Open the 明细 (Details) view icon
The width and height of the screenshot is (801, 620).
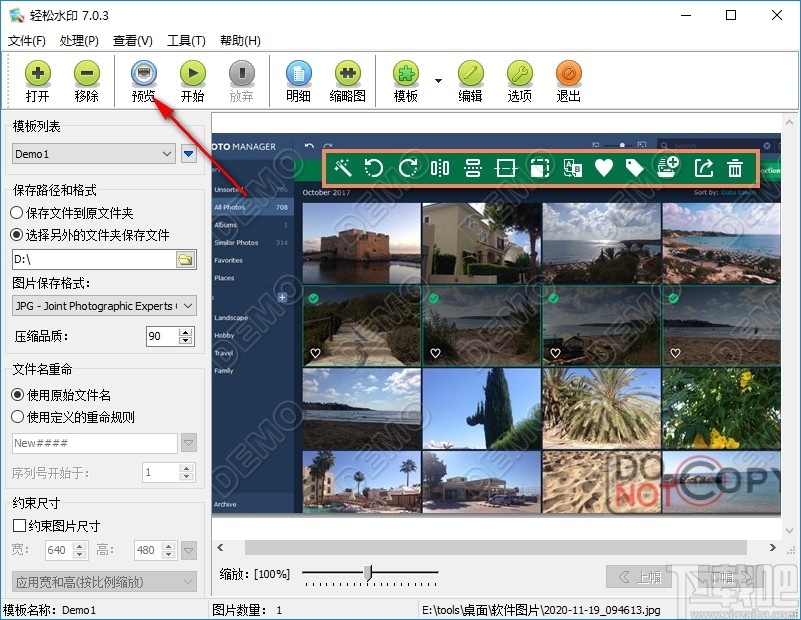tap(299, 73)
